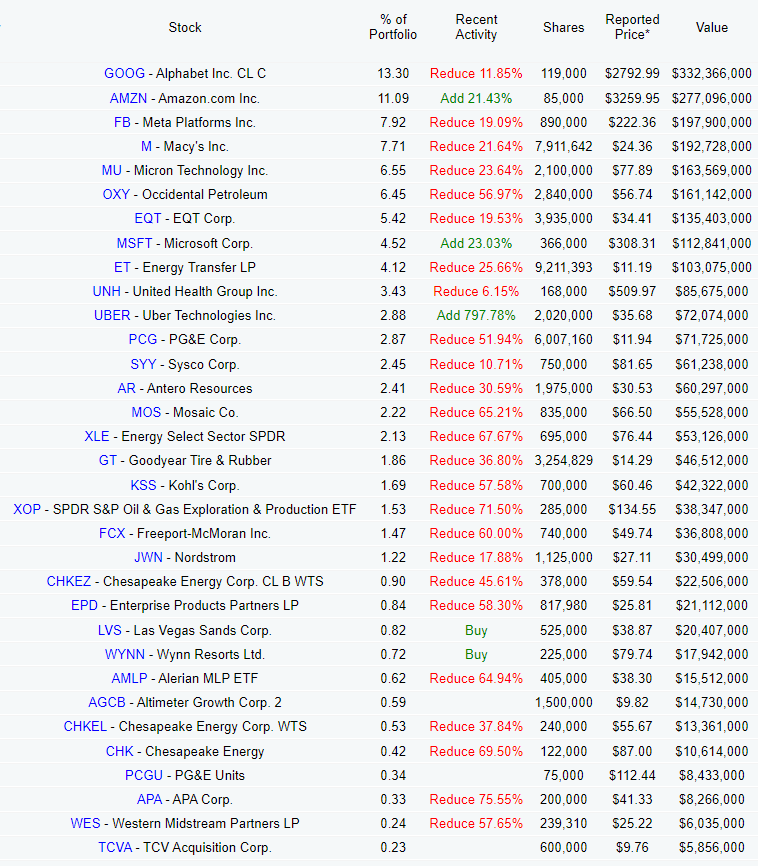Open the XLE ticker link
The image size is (760, 866).
pyautogui.click(x=97, y=436)
